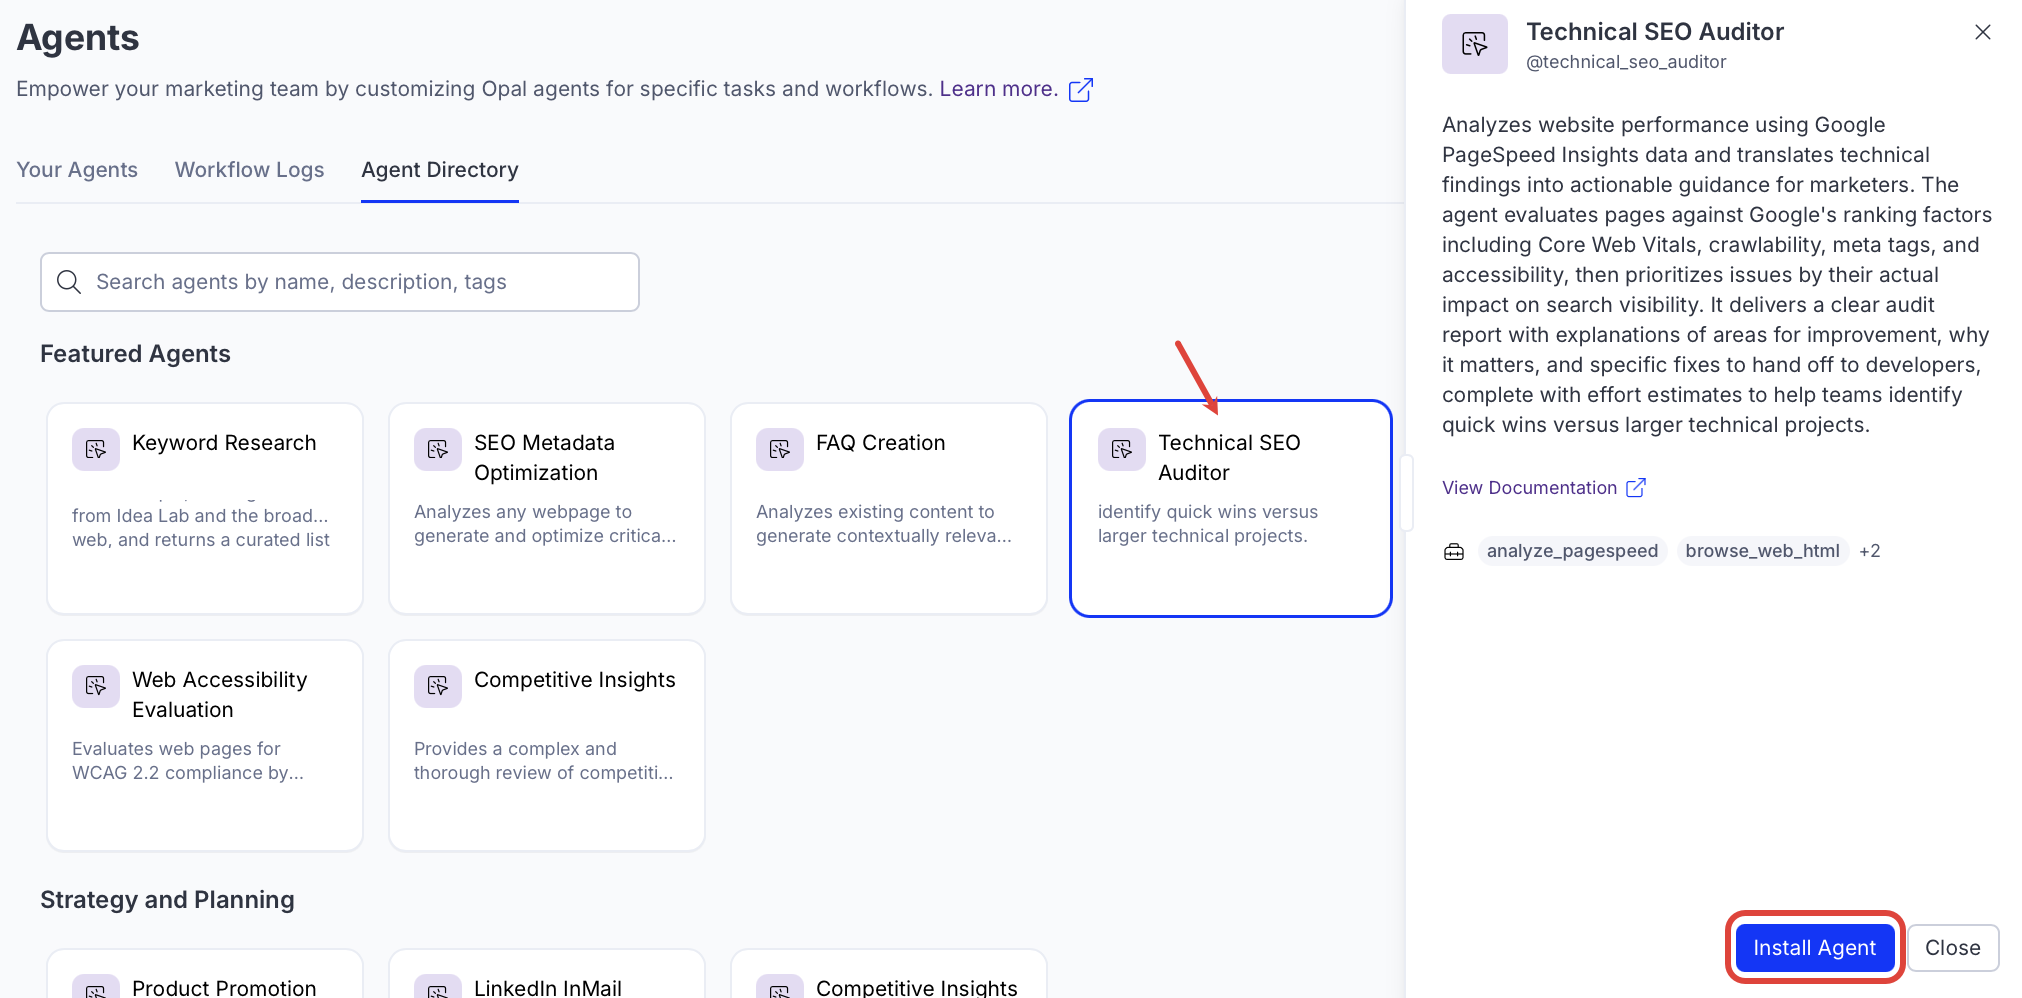Click the Keyword Research agent icon

(x=95, y=449)
